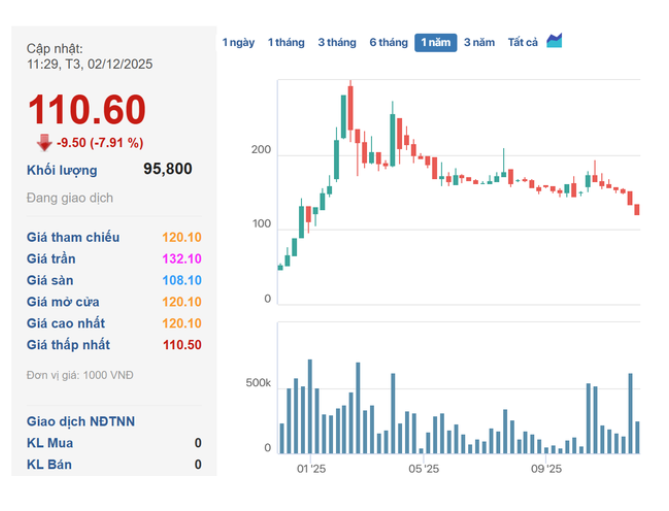Screen dimensions: 669x511
Task: Click the Giao dịch NĐTNN heading
Action: tap(80, 422)
